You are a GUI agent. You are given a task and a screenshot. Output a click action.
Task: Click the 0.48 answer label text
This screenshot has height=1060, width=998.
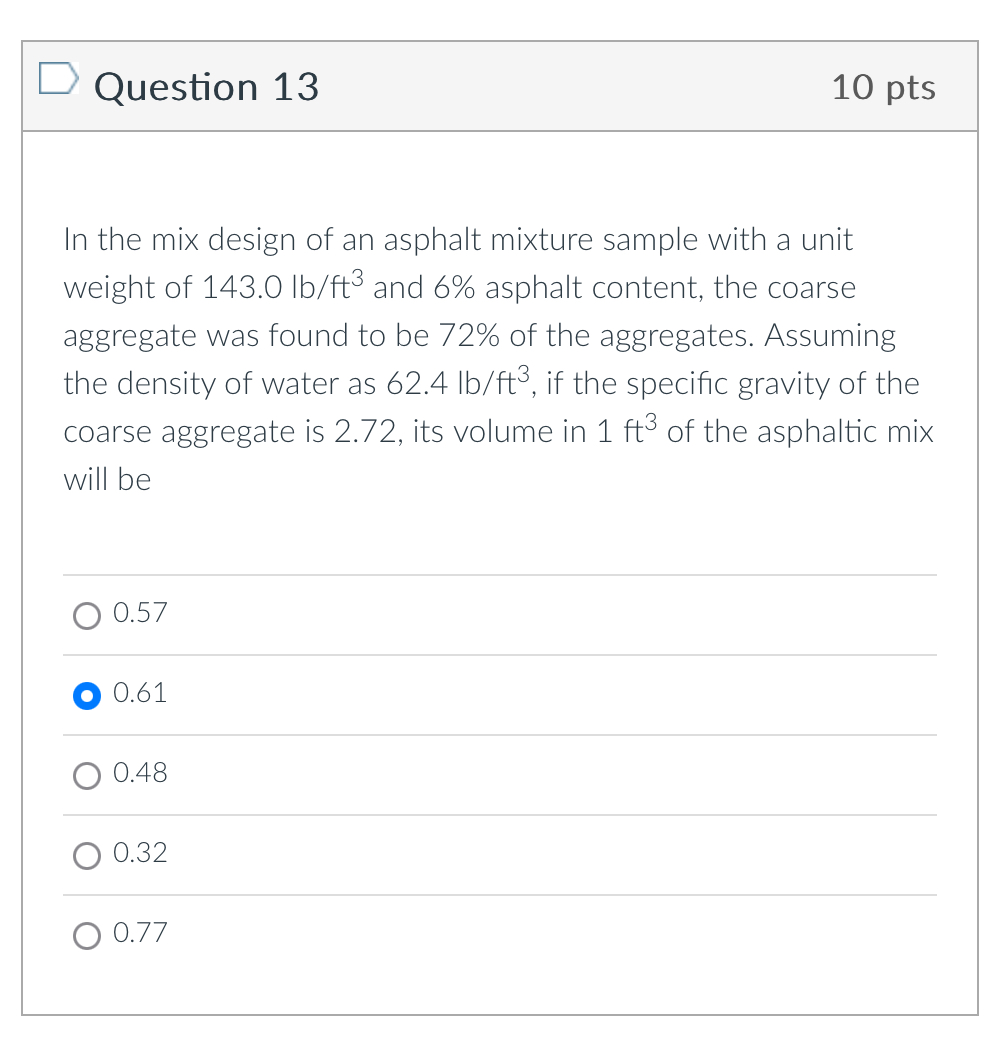click(141, 773)
